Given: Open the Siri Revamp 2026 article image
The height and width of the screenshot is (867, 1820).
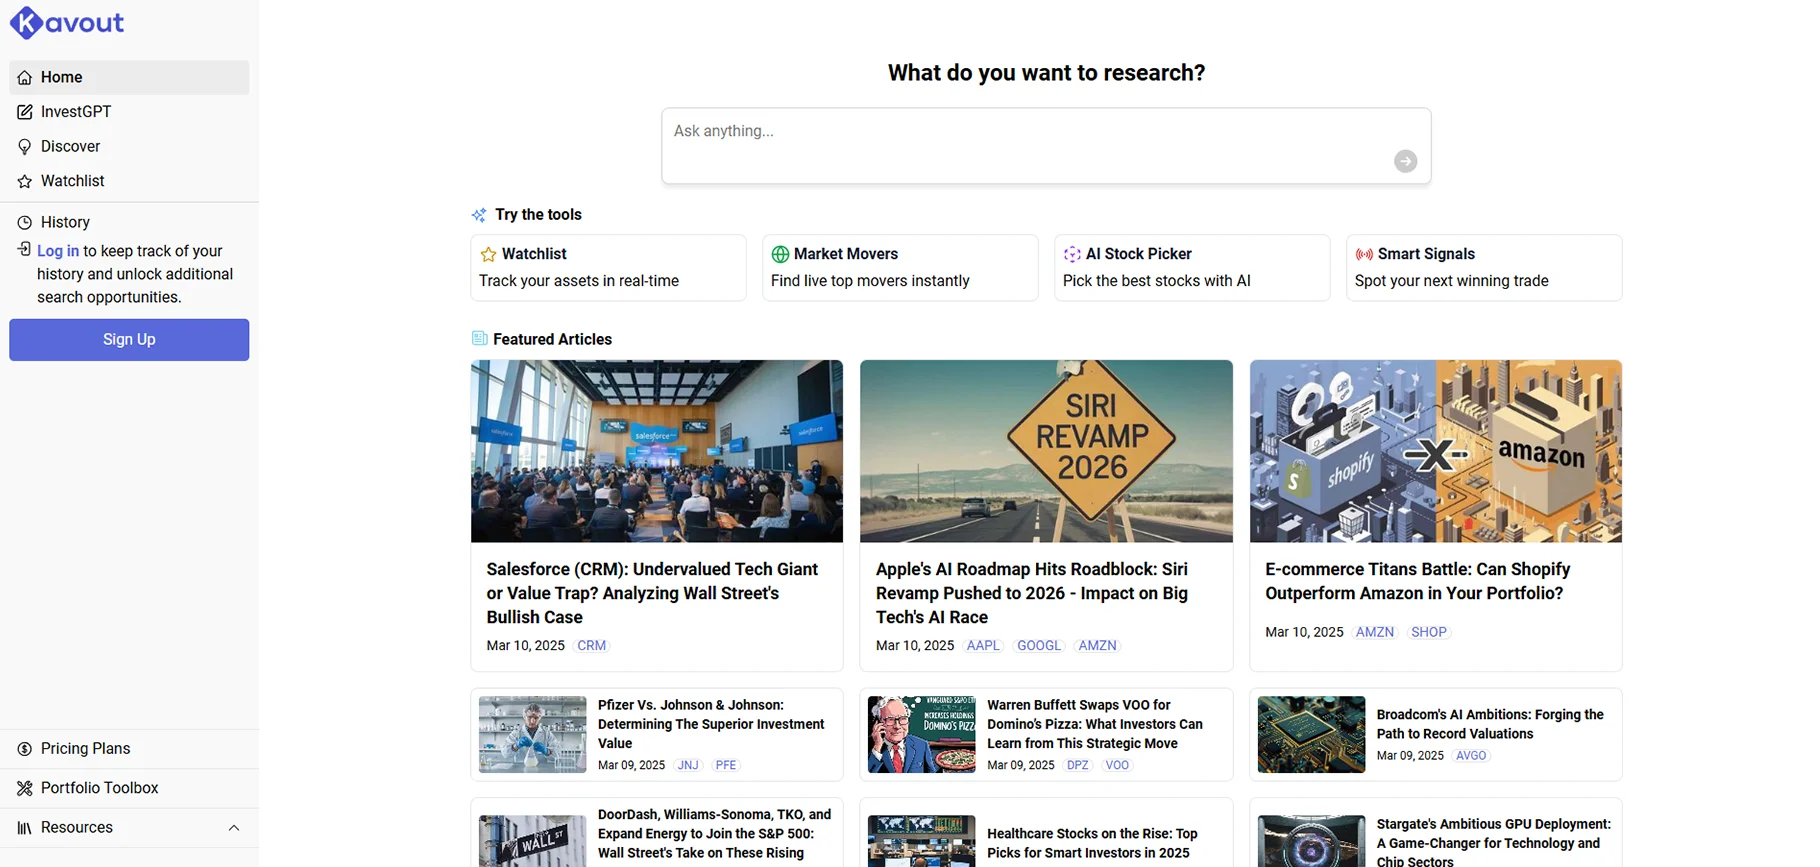Looking at the screenshot, I should click(1046, 451).
